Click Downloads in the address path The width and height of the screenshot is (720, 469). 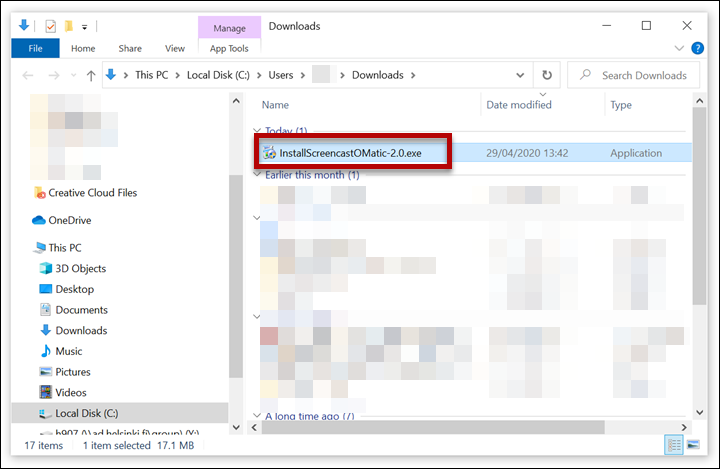click(377, 75)
